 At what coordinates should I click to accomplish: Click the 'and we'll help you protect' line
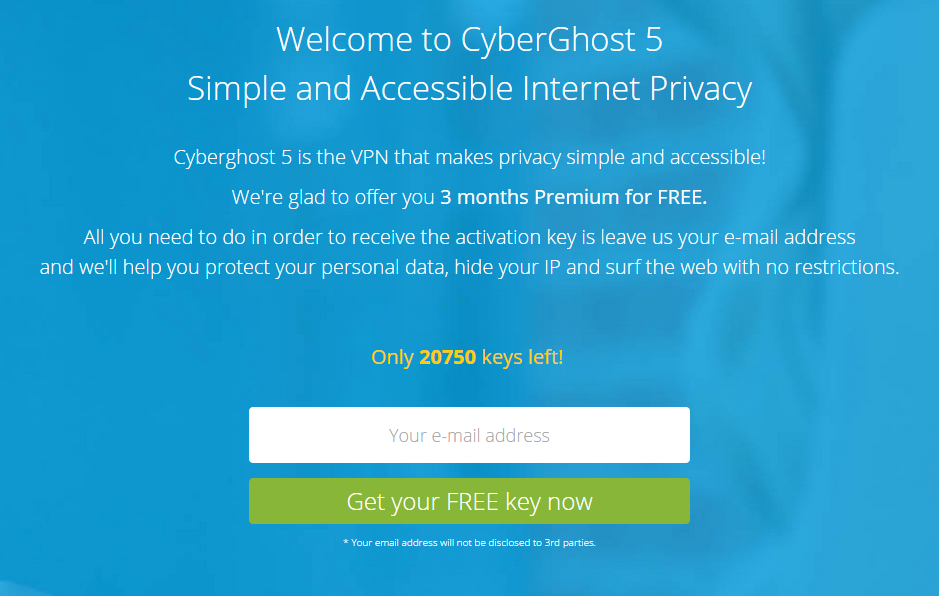click(x=470, y=267)
